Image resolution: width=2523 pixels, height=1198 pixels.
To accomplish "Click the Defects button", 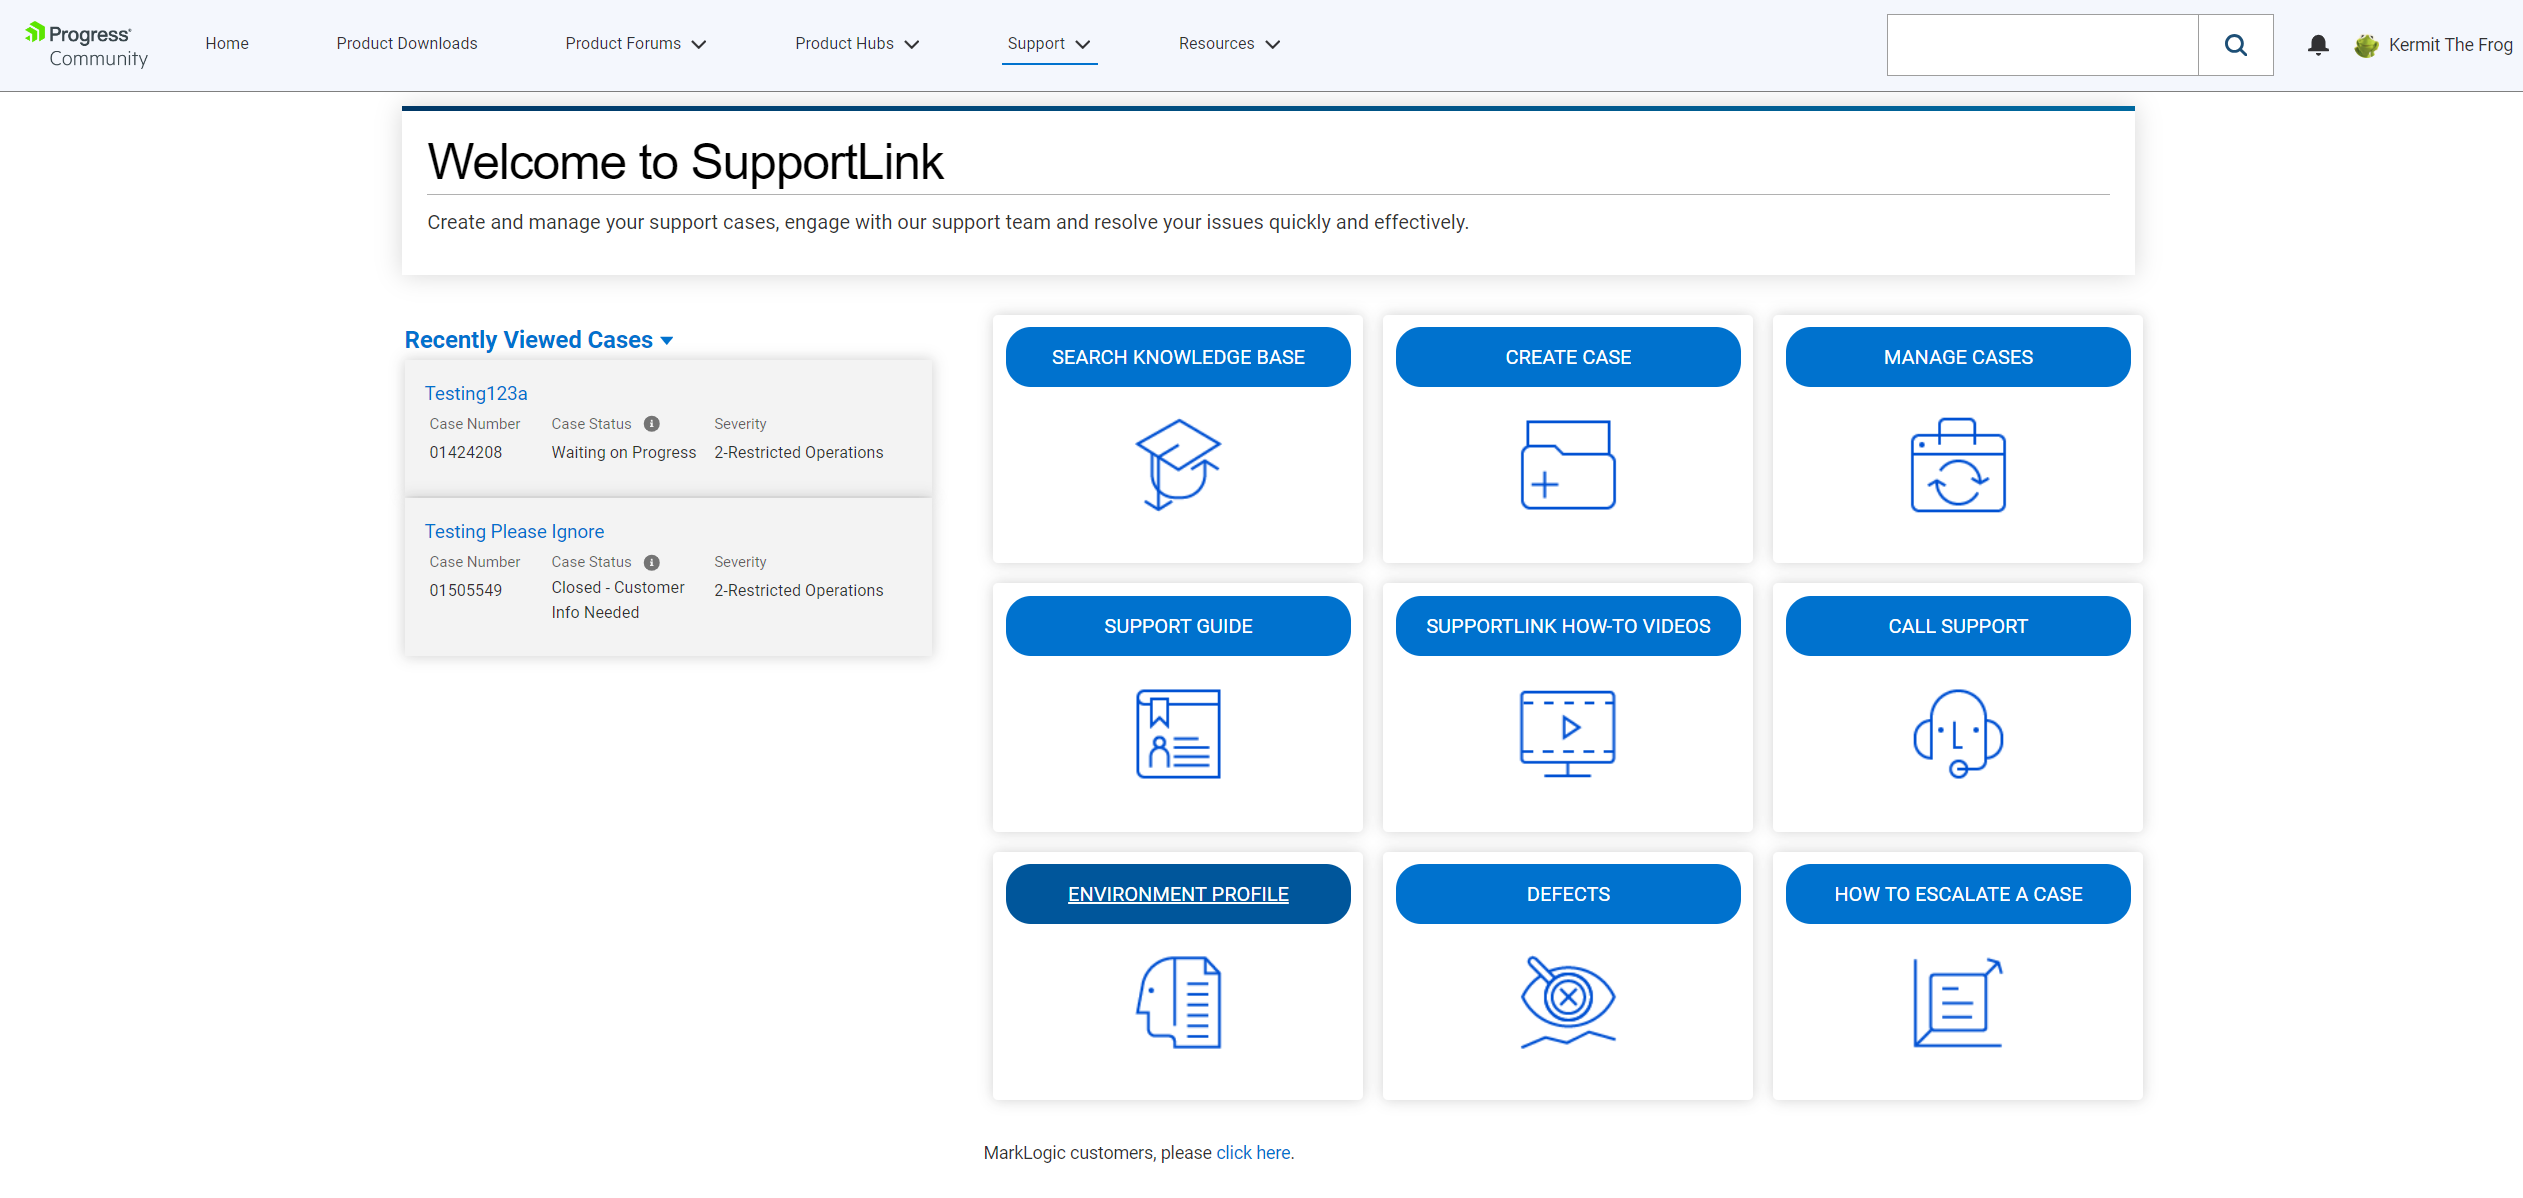I will 1568,894.
